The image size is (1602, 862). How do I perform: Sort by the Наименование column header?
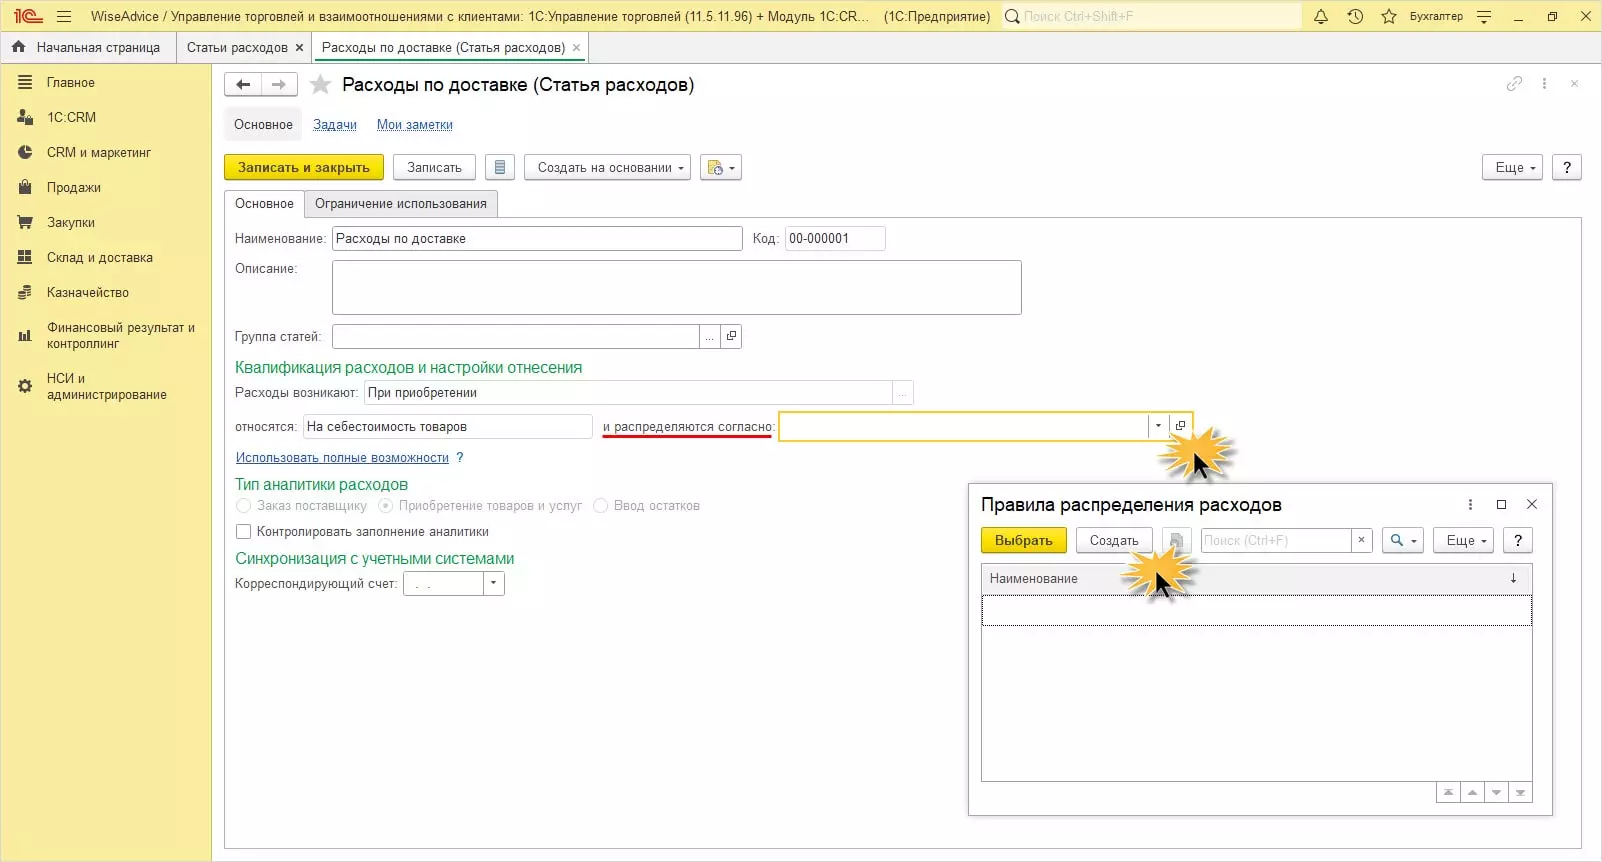[1256, 579]
